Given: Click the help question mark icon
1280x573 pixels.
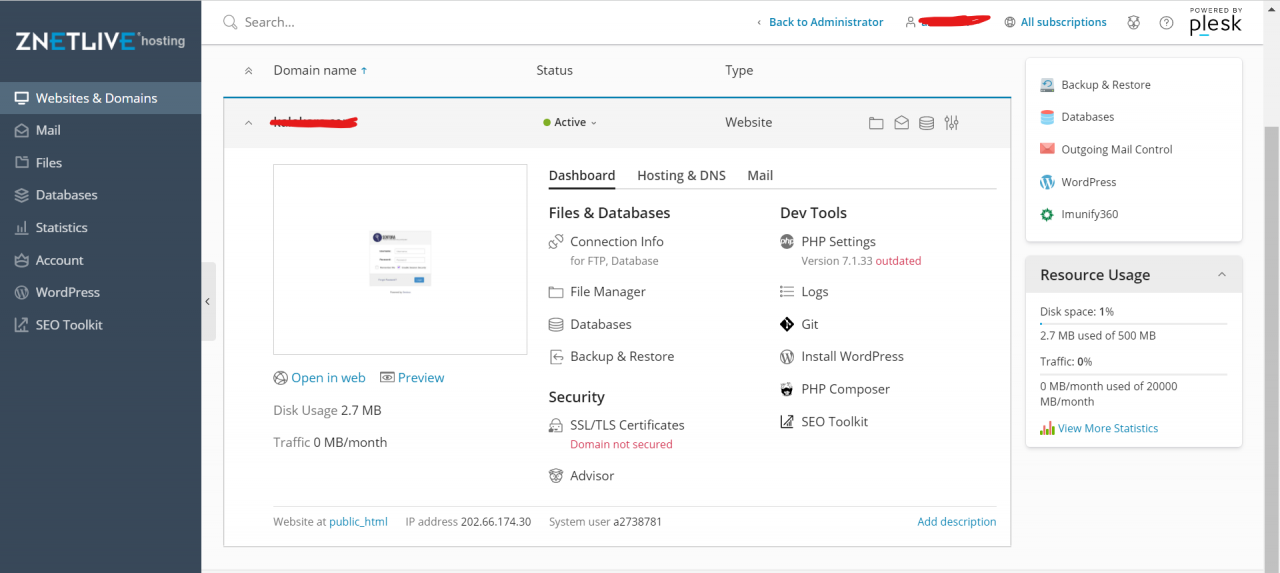Looking at the screenshot, I should [1166, 22].
